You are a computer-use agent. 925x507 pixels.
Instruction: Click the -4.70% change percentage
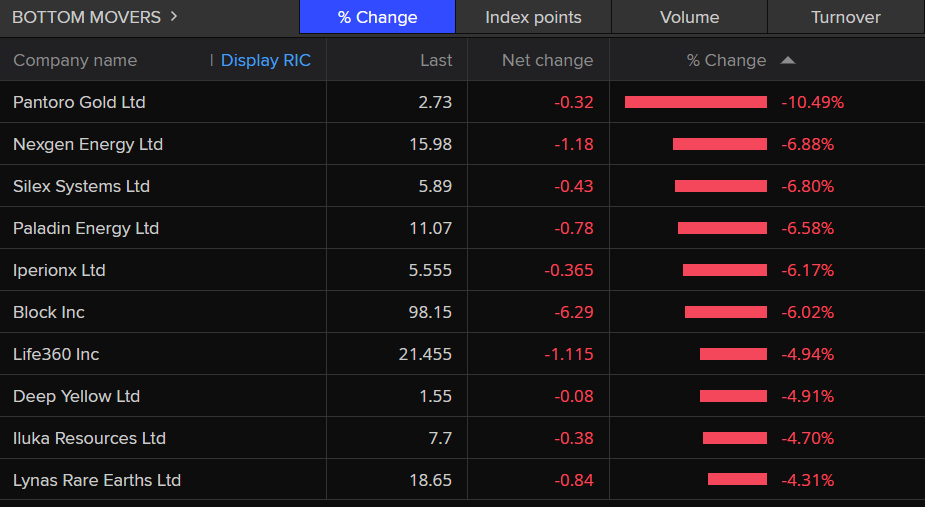pos(808,438)
